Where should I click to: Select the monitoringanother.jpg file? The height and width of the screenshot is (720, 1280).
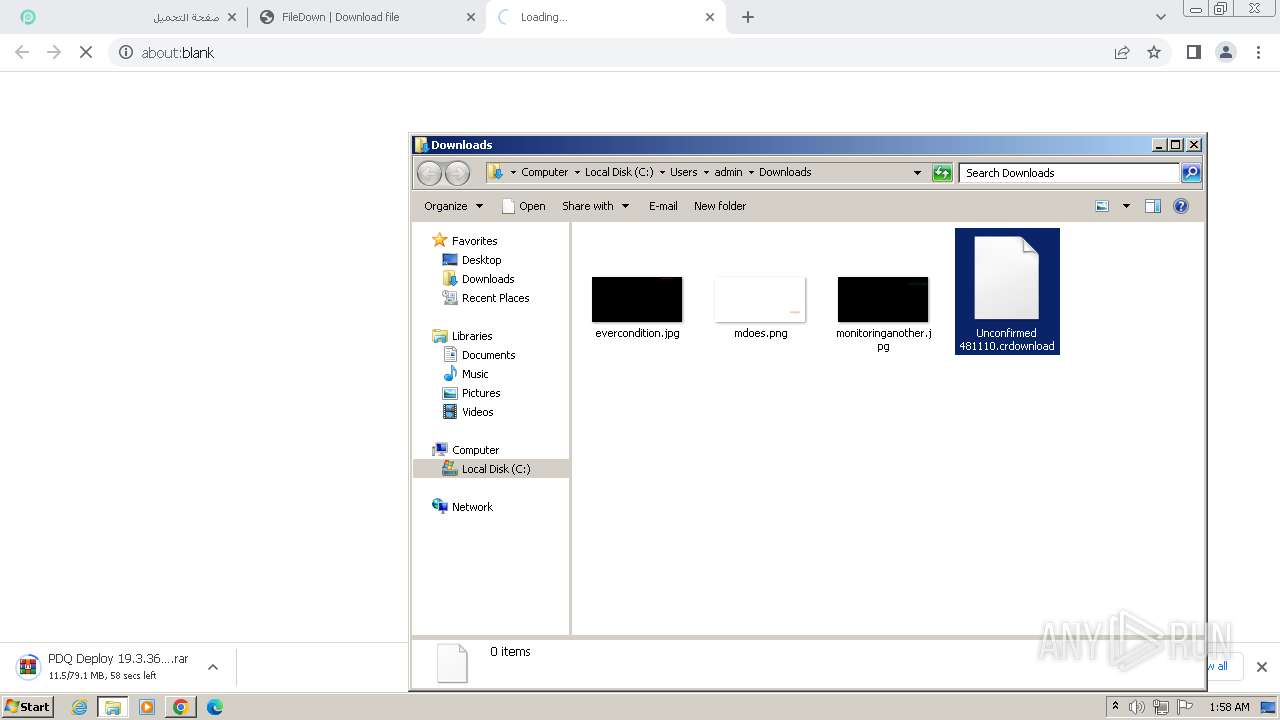883,314
